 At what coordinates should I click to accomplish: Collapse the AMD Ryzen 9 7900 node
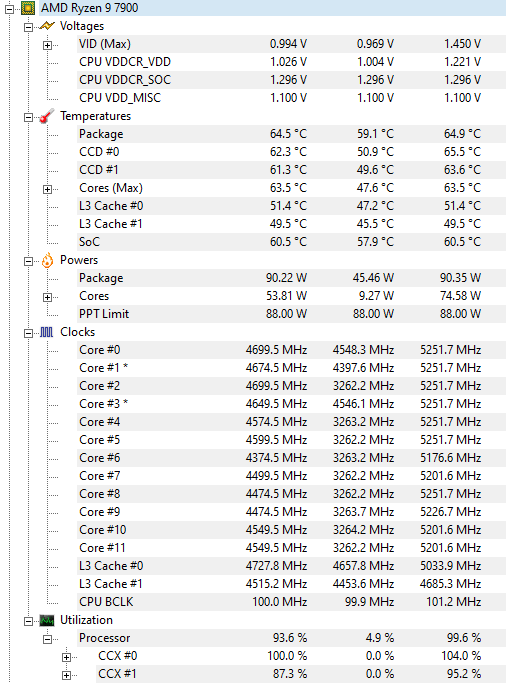(x=9, y=9)
